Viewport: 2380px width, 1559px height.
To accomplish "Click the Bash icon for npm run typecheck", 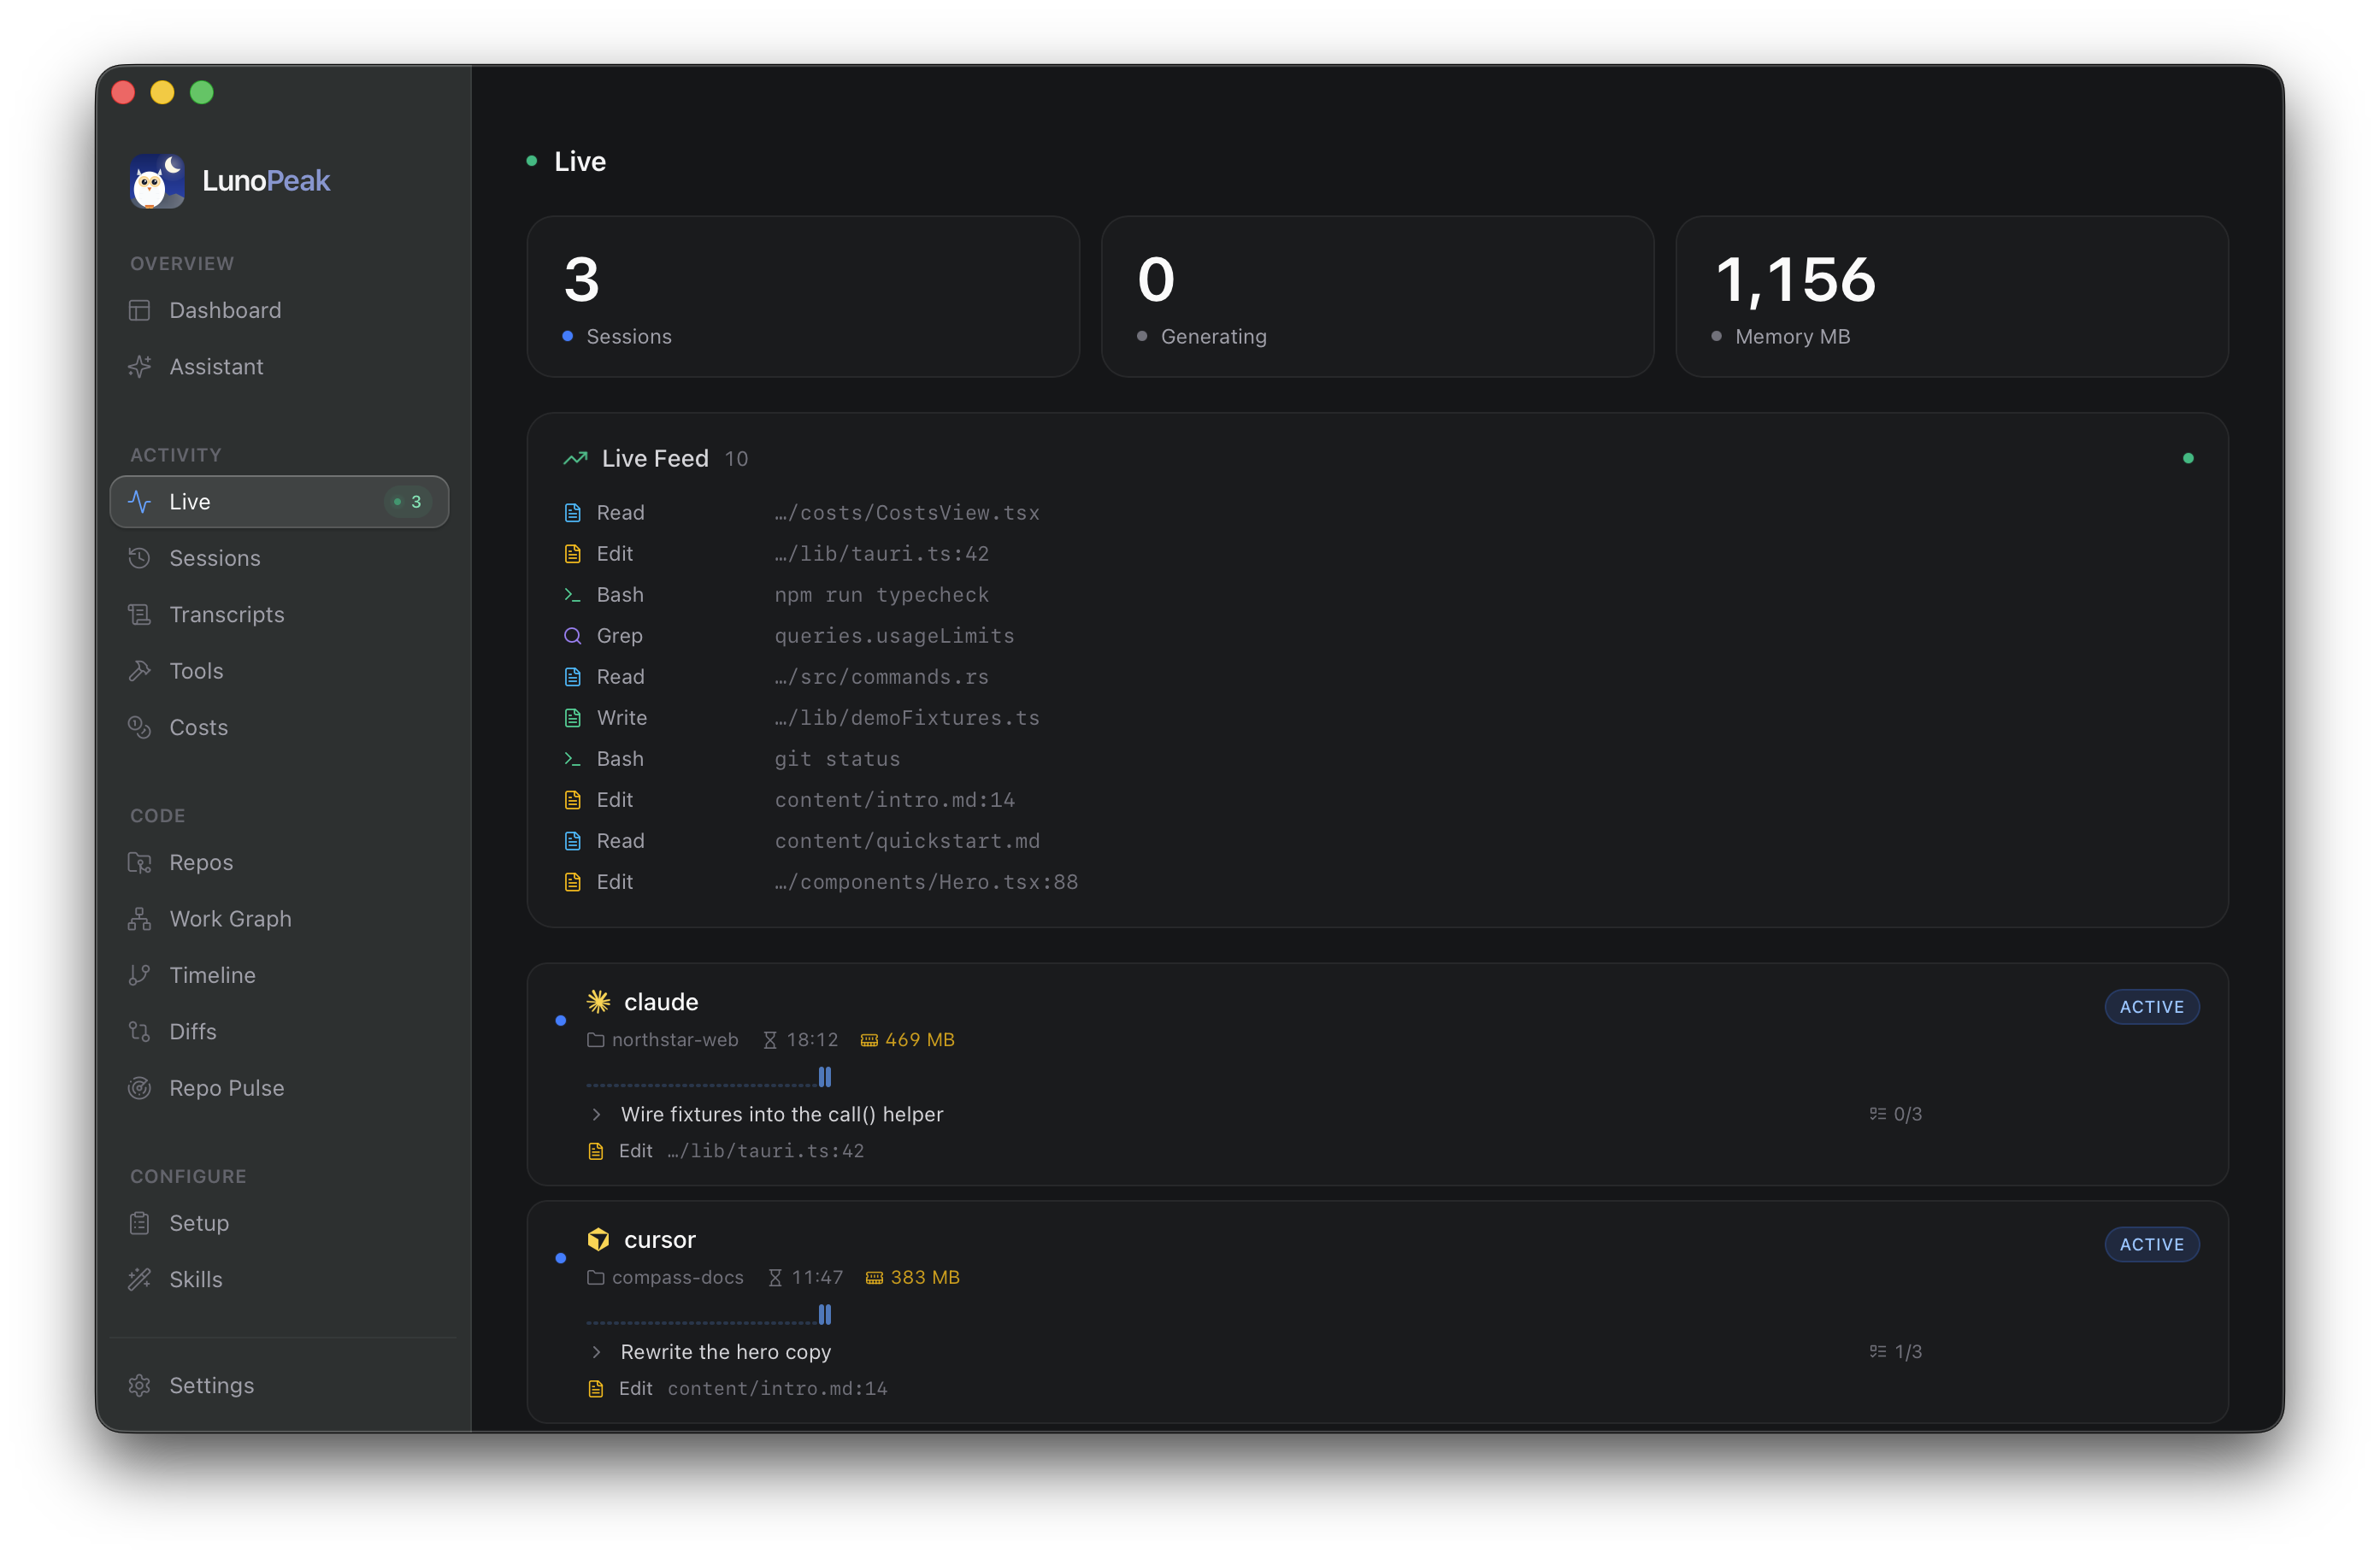I will [x=573, y=595].
